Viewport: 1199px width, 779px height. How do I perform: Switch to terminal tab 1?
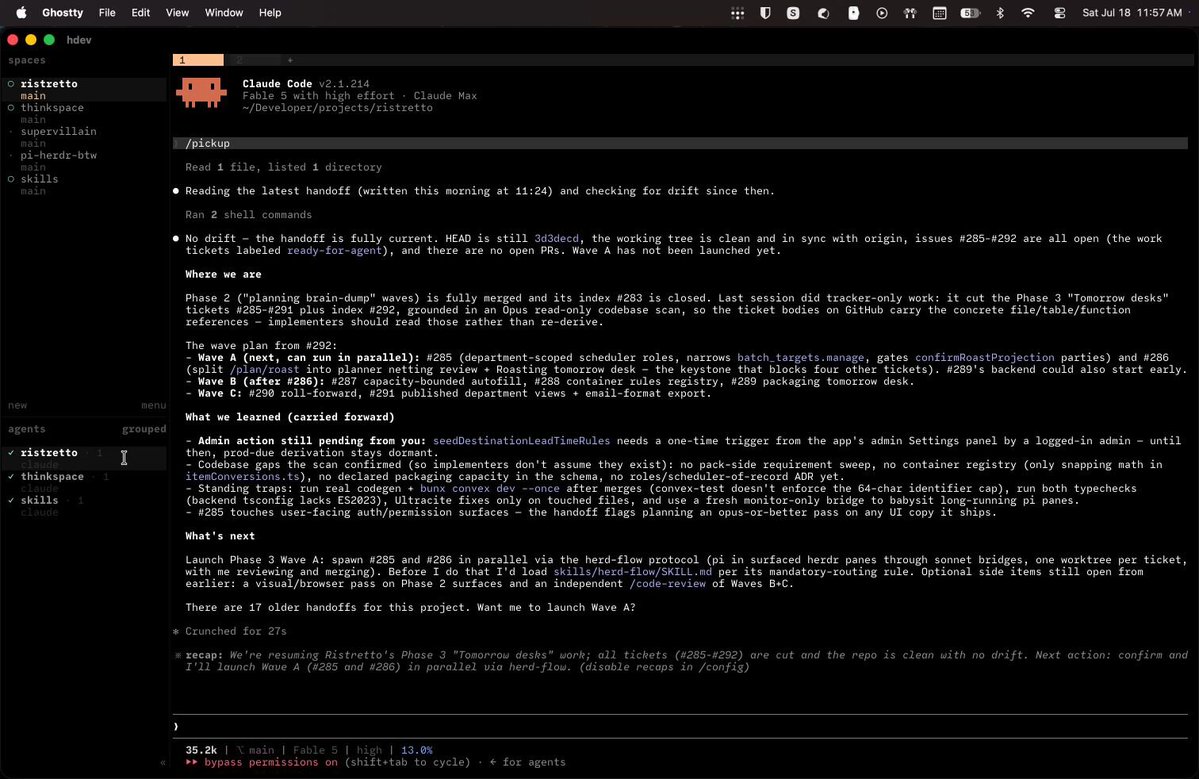coord(198,60)
